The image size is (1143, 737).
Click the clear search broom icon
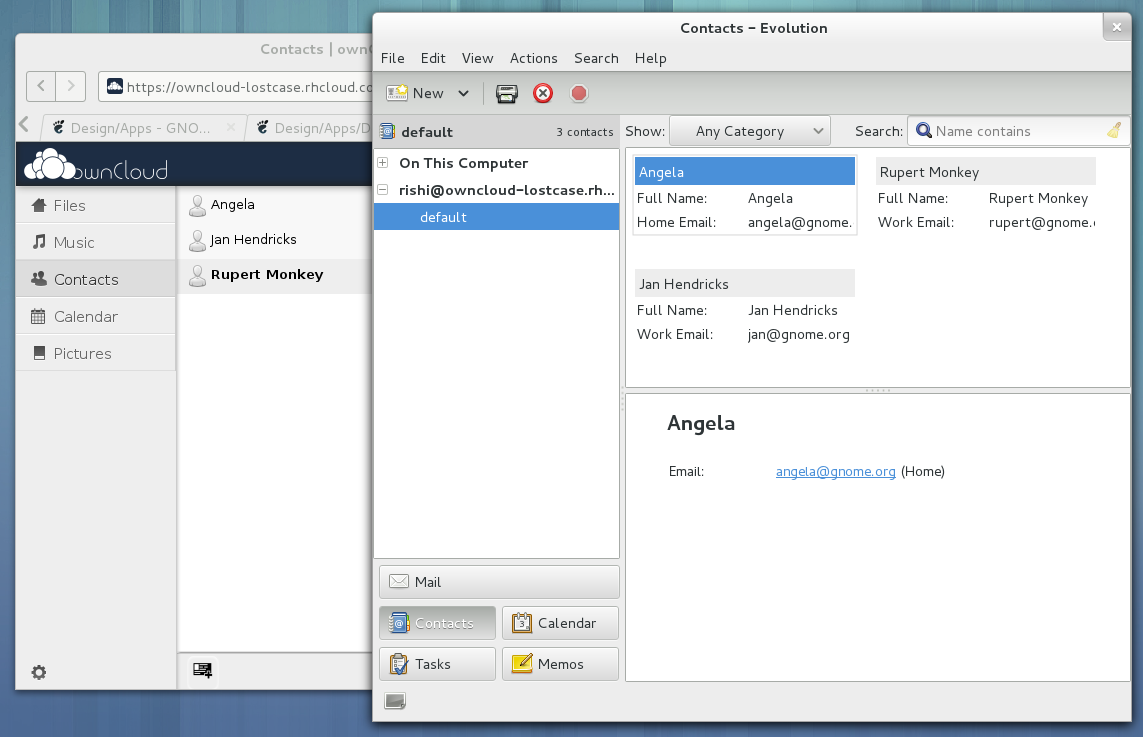pyautogui.click(x=1114, y=130)
